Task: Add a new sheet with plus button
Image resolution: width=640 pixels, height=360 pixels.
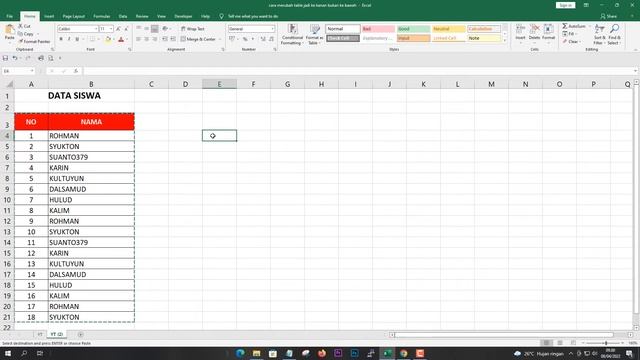Action: click(x=80, y=334)
